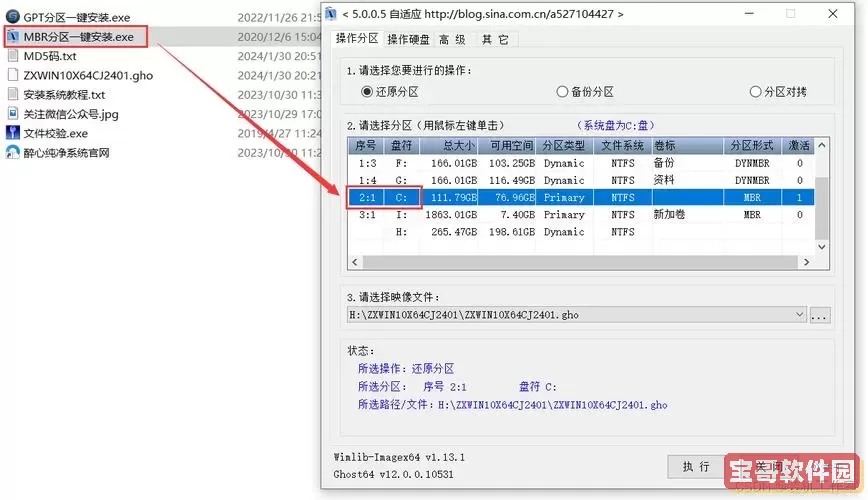Click the MBR分区一键安装.exe file icon

(12, 37)
